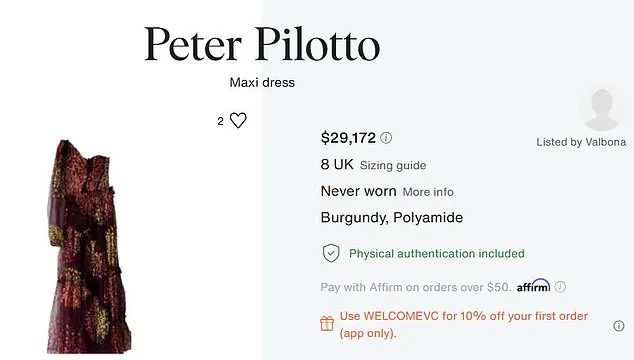634x360 pixels.
Task: Click the heart icon to favorite item
Action: (238, 120)
